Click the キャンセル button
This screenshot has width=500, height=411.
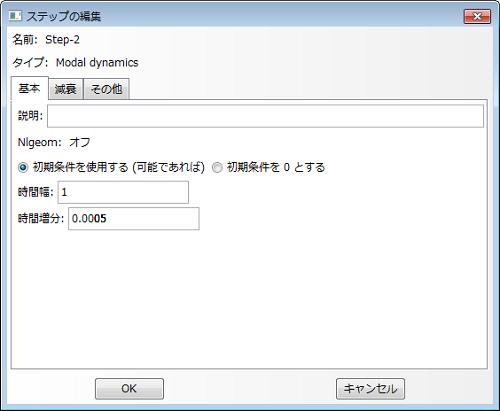(370, 389)
